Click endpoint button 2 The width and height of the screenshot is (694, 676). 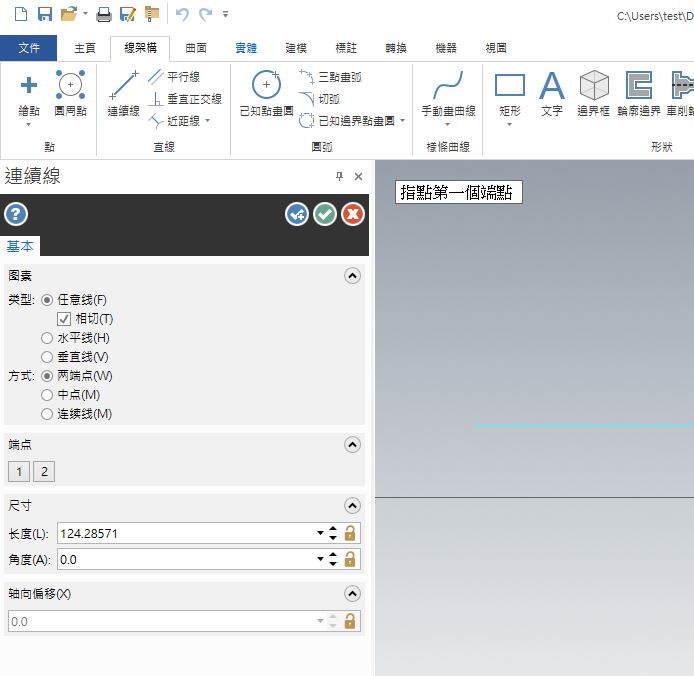(44, 472)
